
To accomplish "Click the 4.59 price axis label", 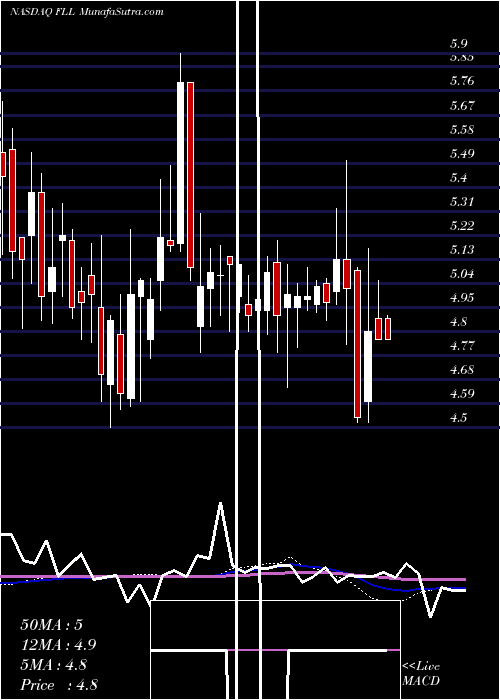I will pos(462,394).
